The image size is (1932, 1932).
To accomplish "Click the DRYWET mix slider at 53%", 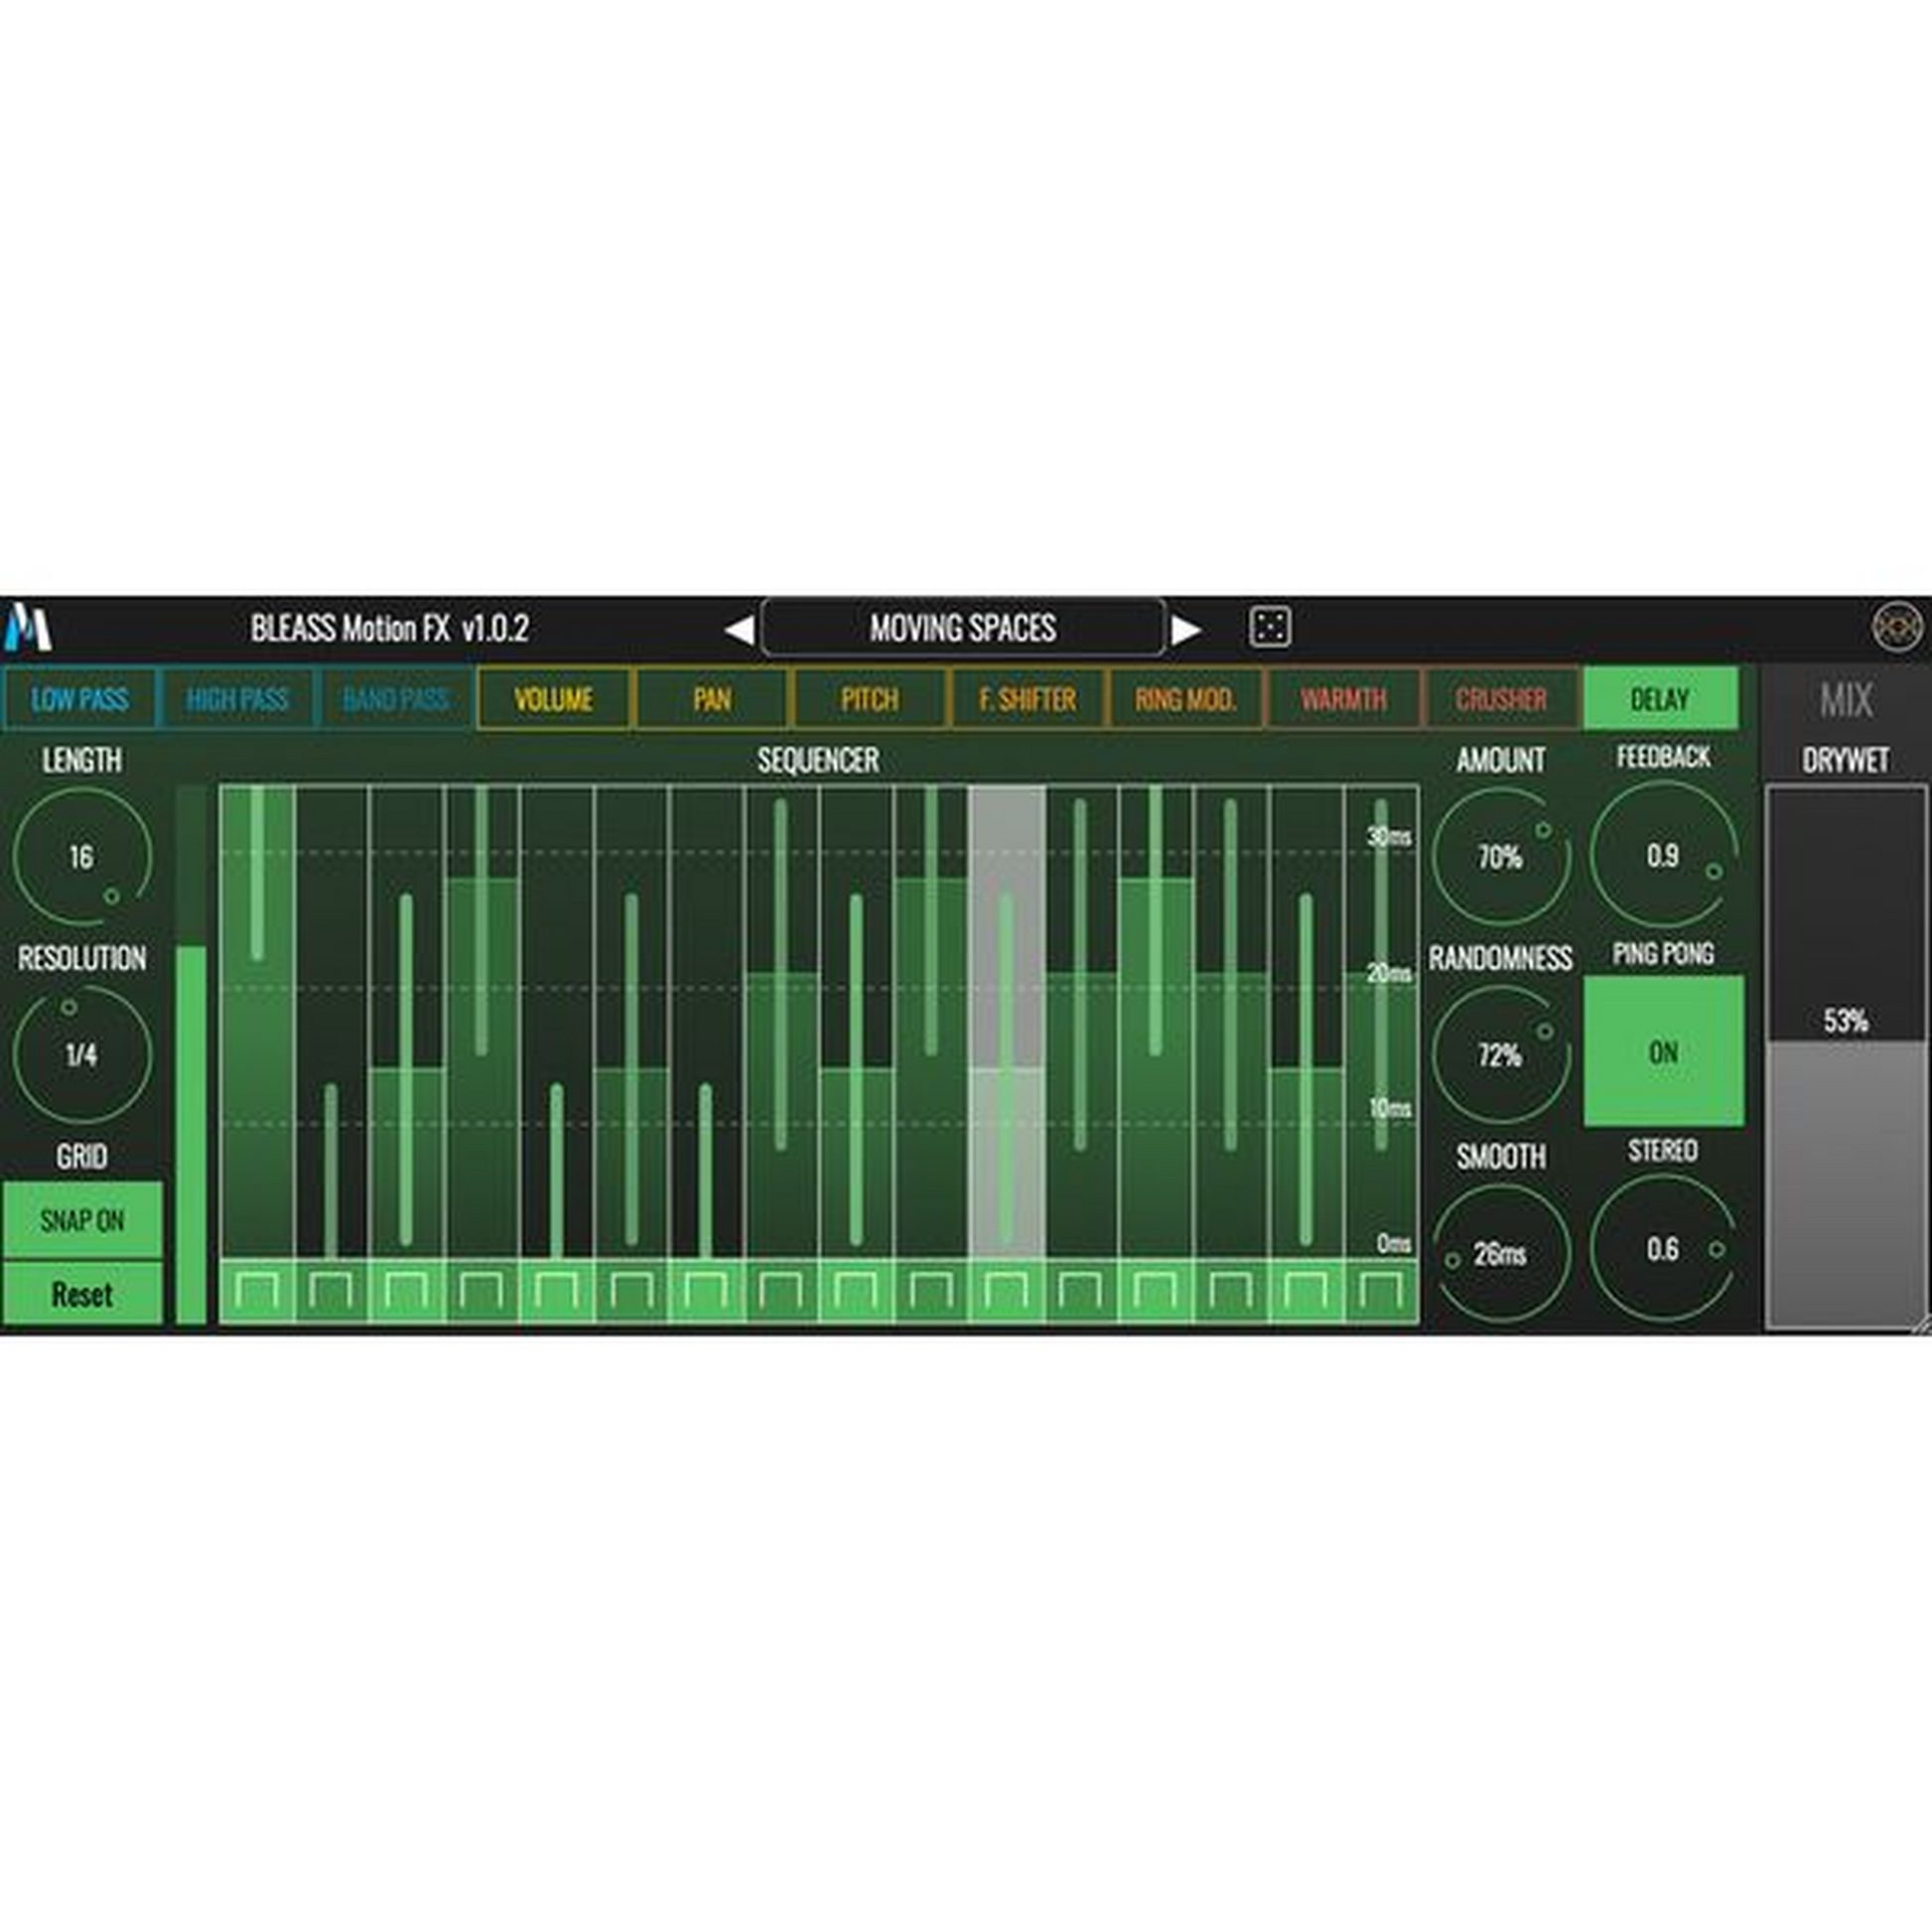I will 1844,1040.
